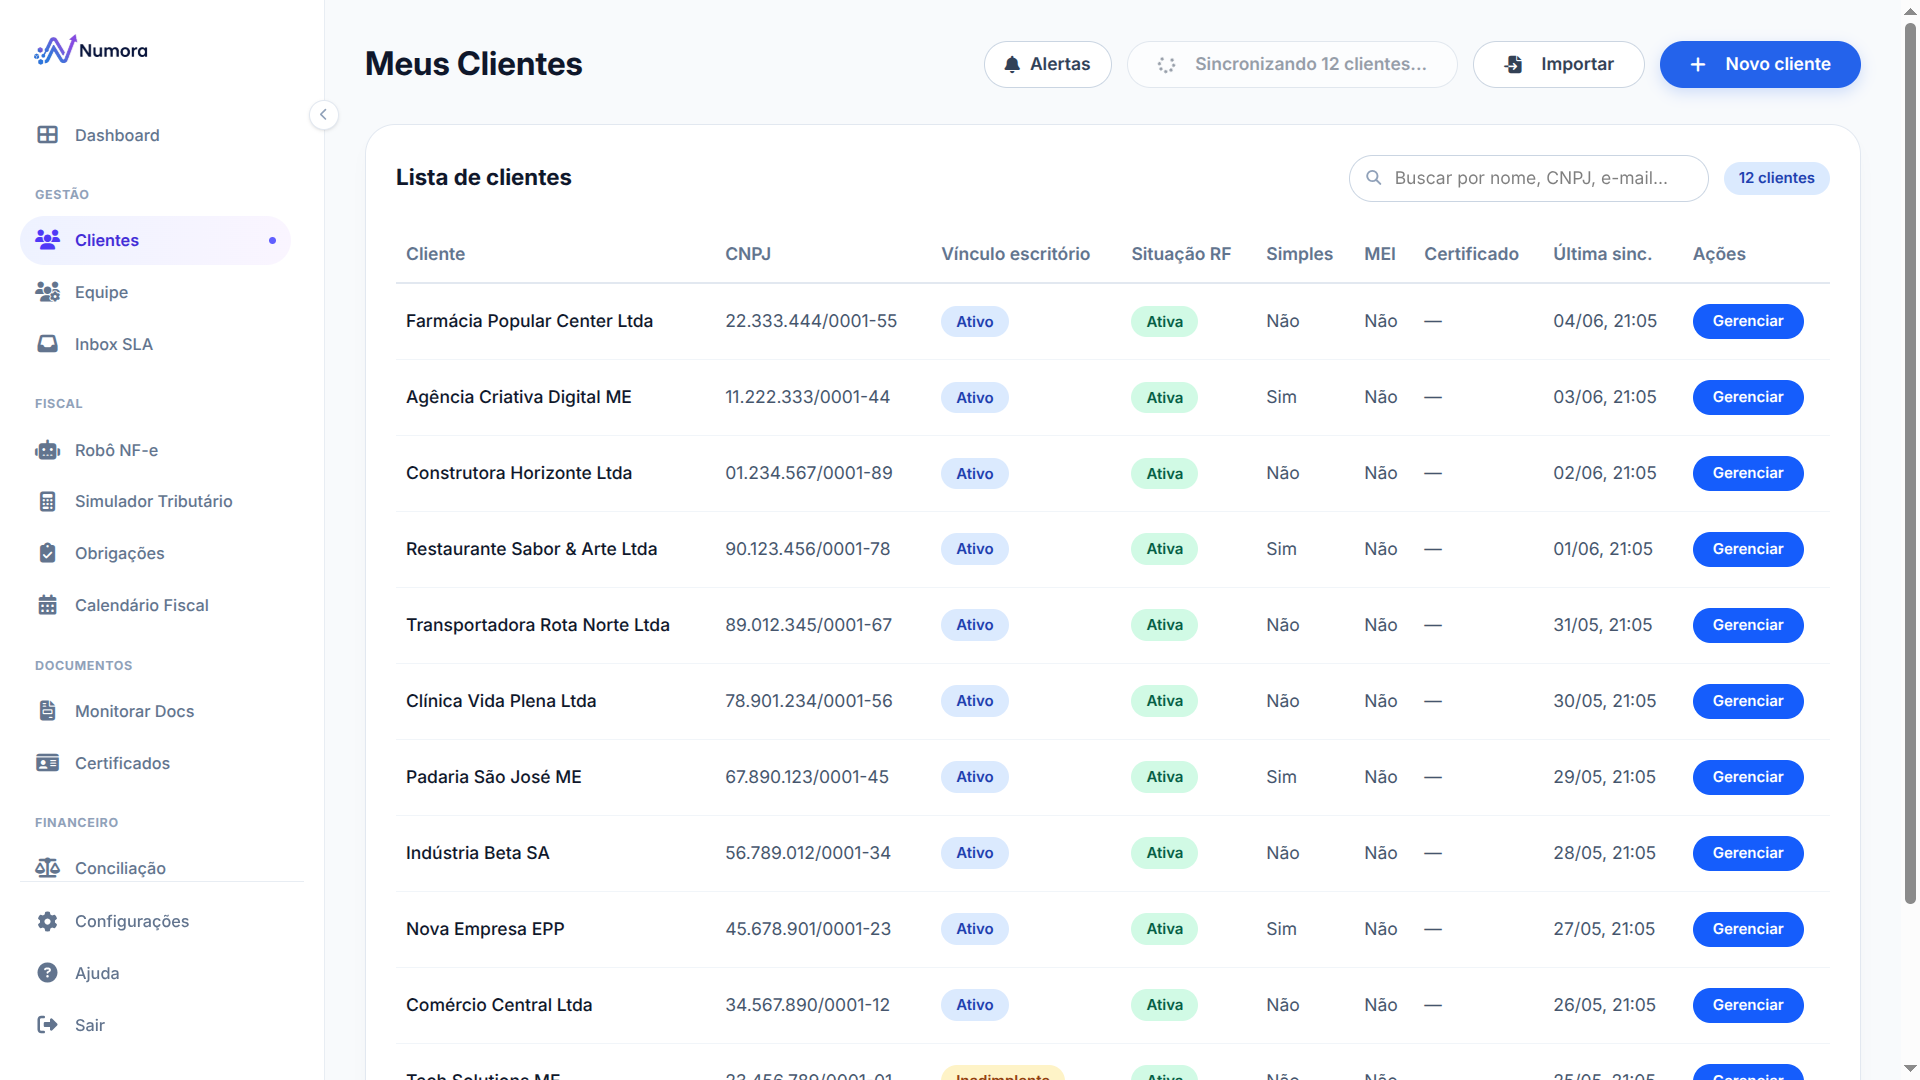Click the Vínculo escritório column header
This screenshot has height=1080, width=1920.
[x=1015, y=254]
